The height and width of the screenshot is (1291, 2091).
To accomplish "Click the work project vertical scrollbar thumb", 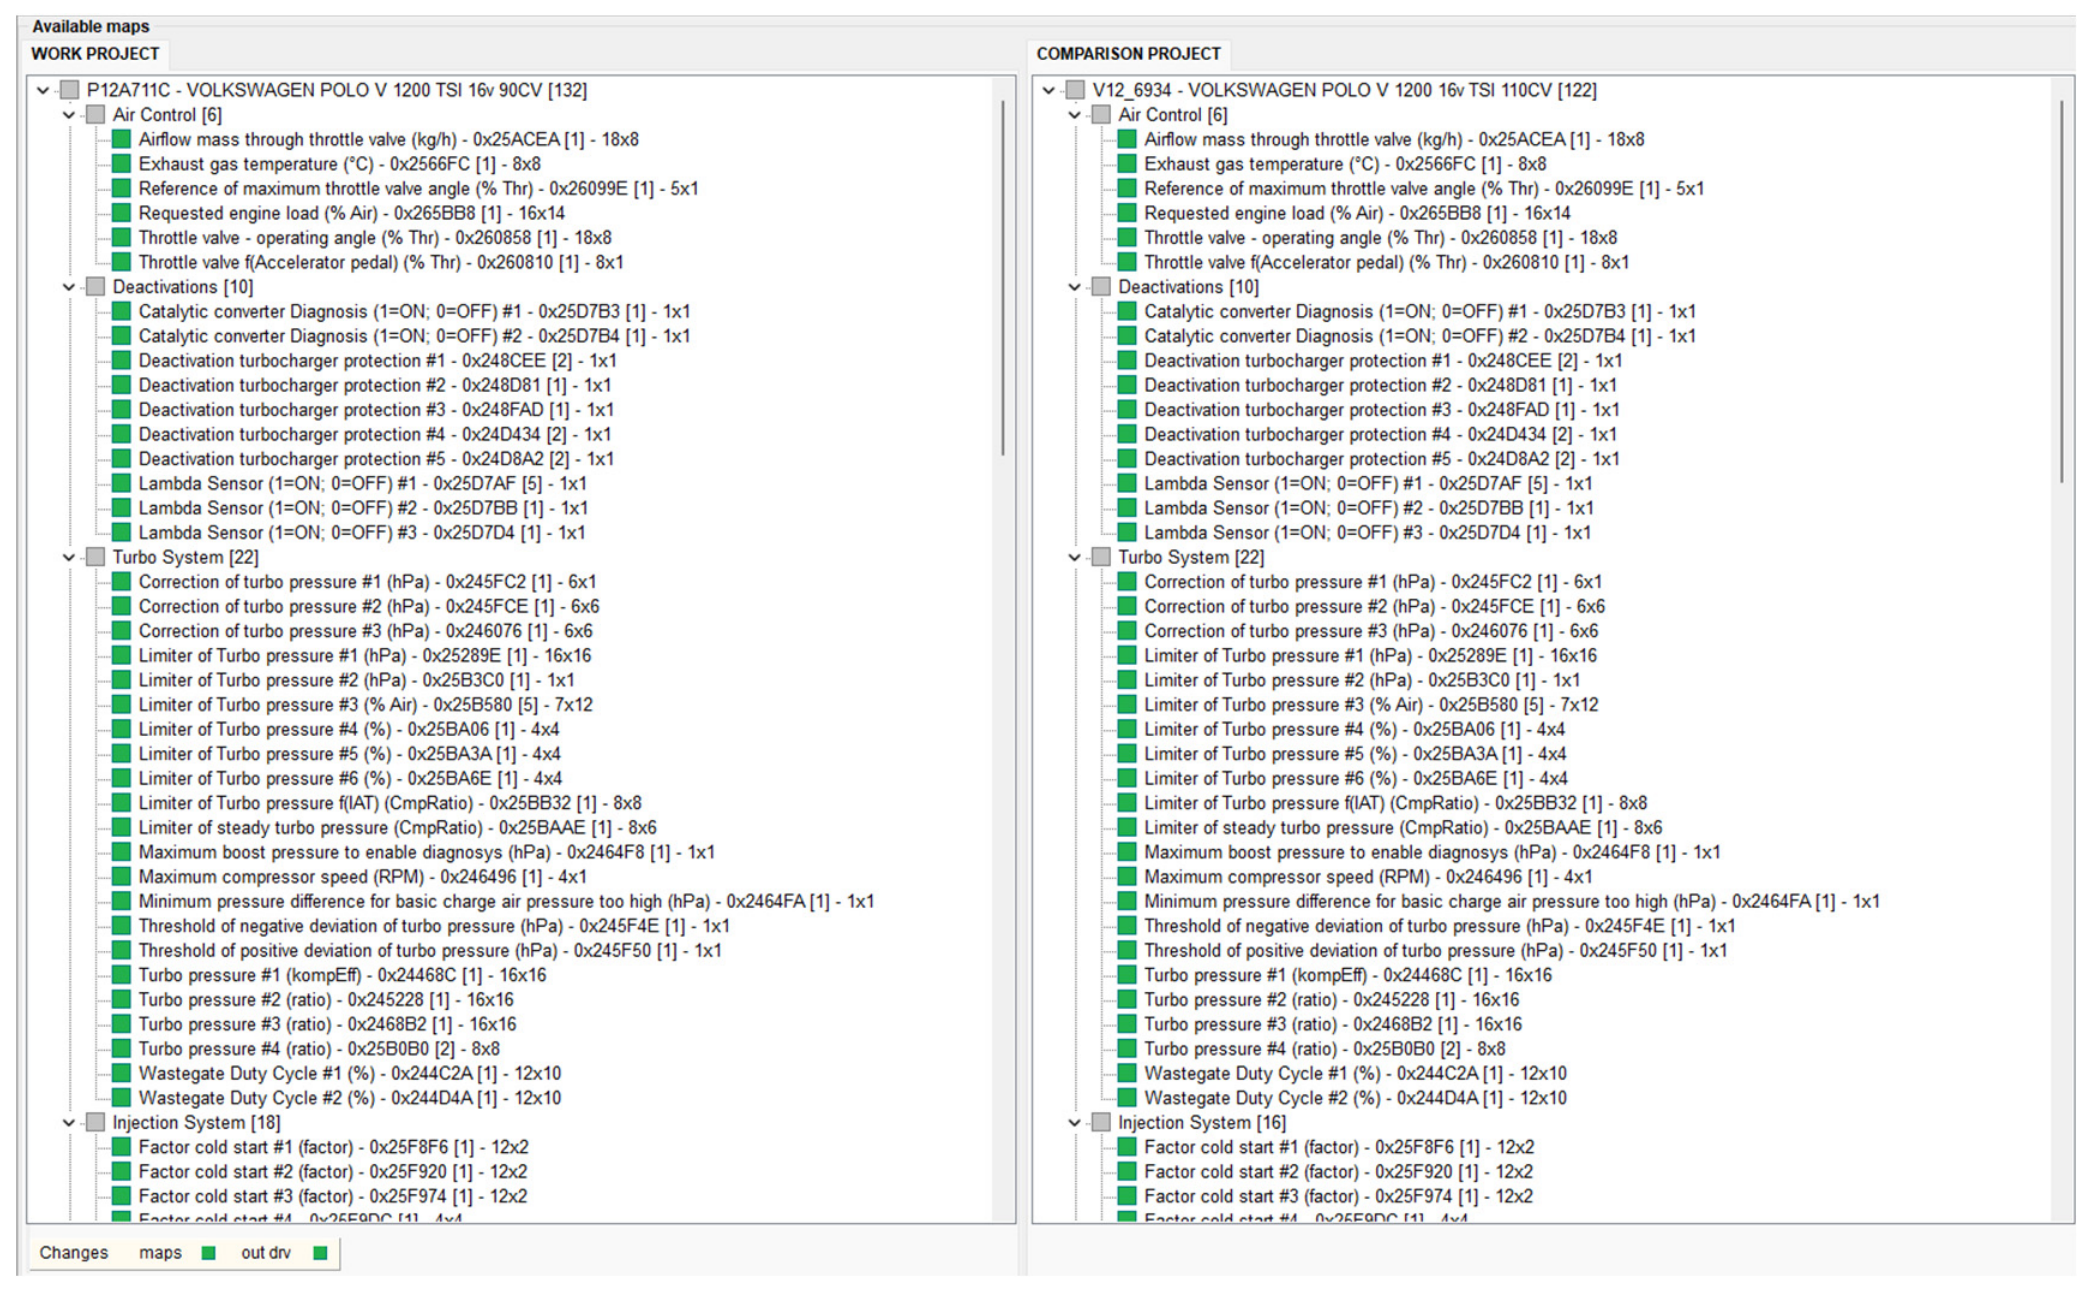I will point(1003,278).
